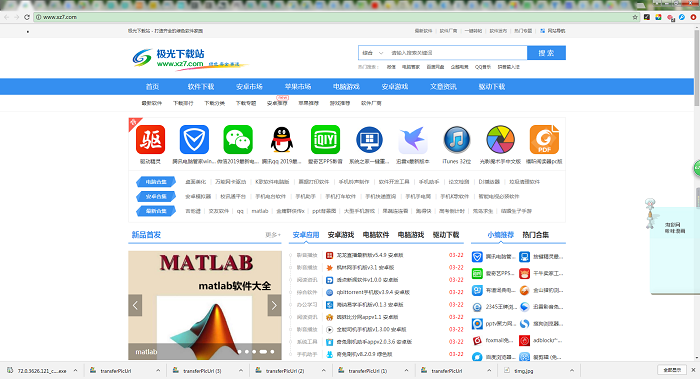Click the matlab link in 最新合集 row

(x=260, y=211)
